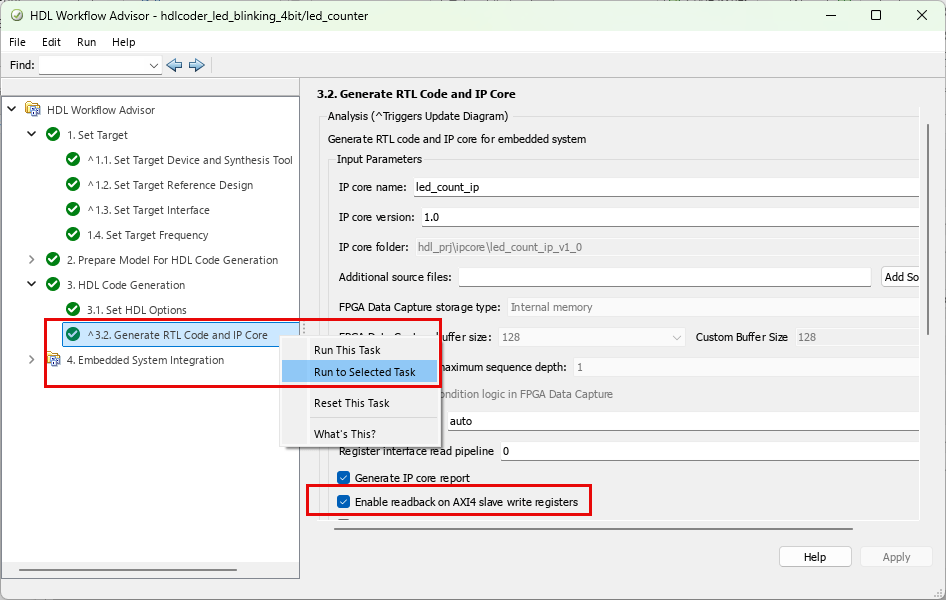Collapse the 1. Set Target tree node
Screen dimensions: 946x600
coord(32,135)
